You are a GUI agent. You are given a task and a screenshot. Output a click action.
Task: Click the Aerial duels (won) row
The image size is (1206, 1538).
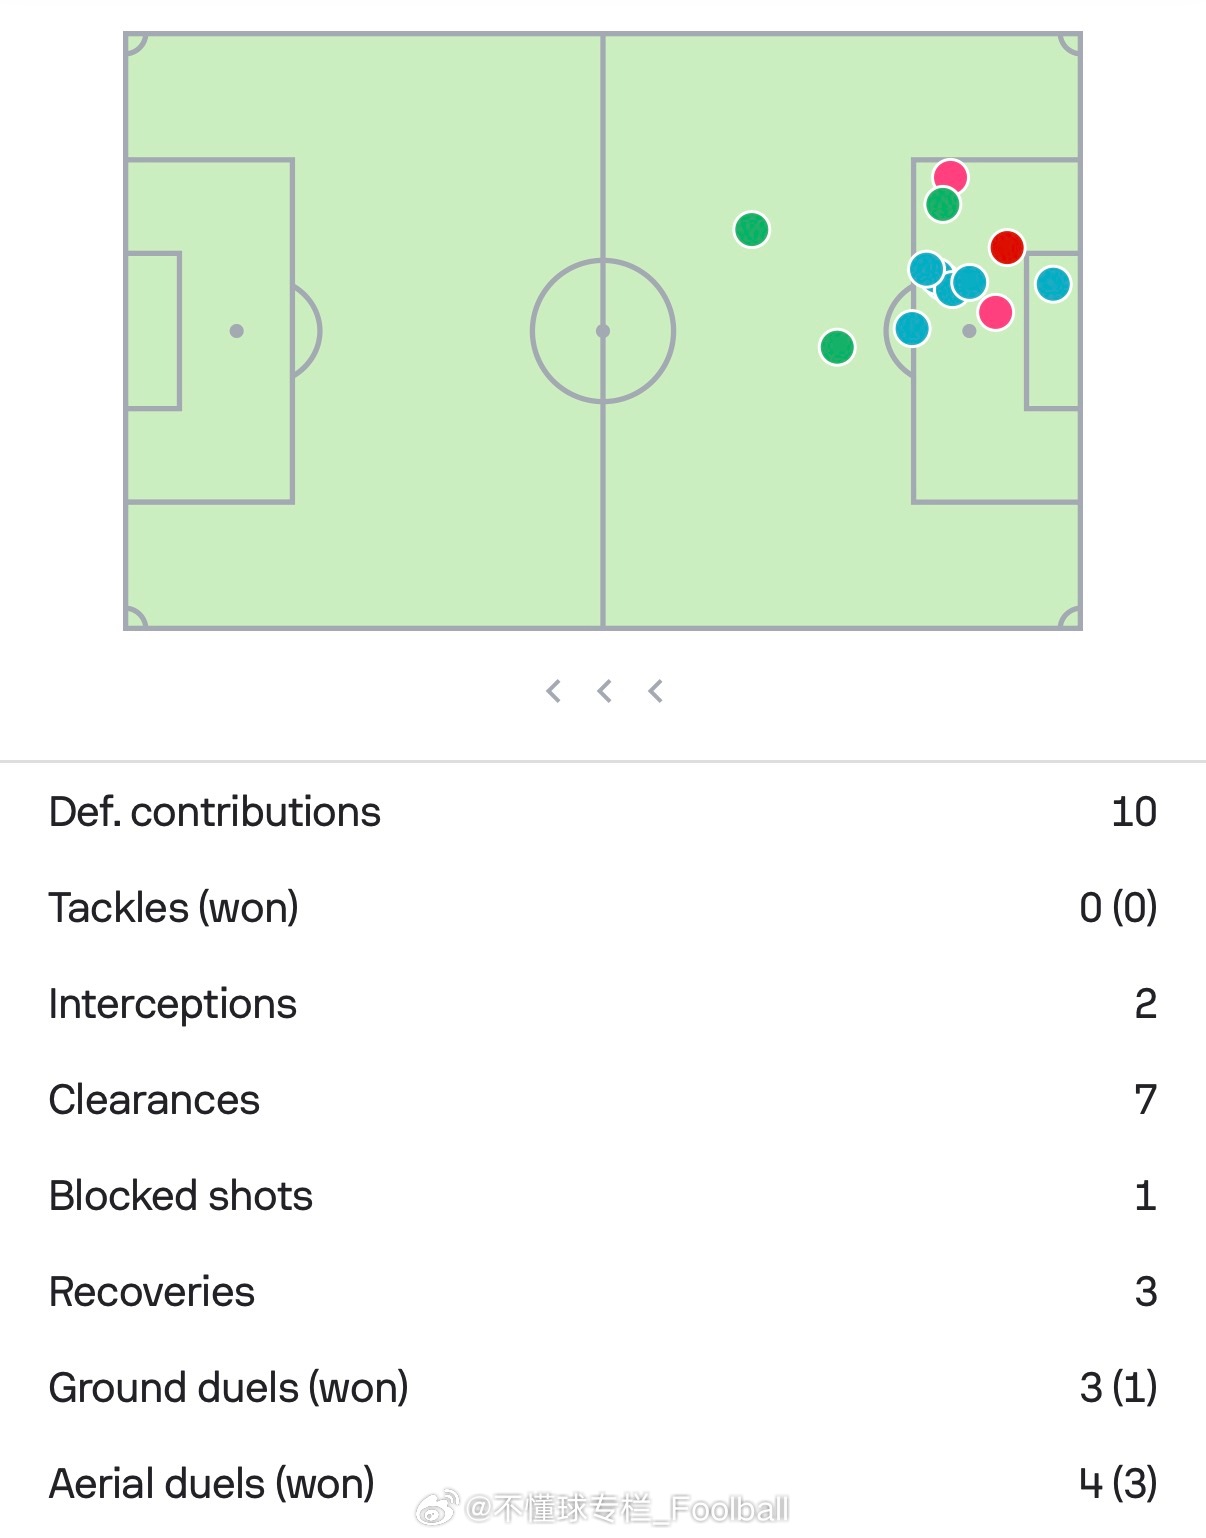(603, 1484)
